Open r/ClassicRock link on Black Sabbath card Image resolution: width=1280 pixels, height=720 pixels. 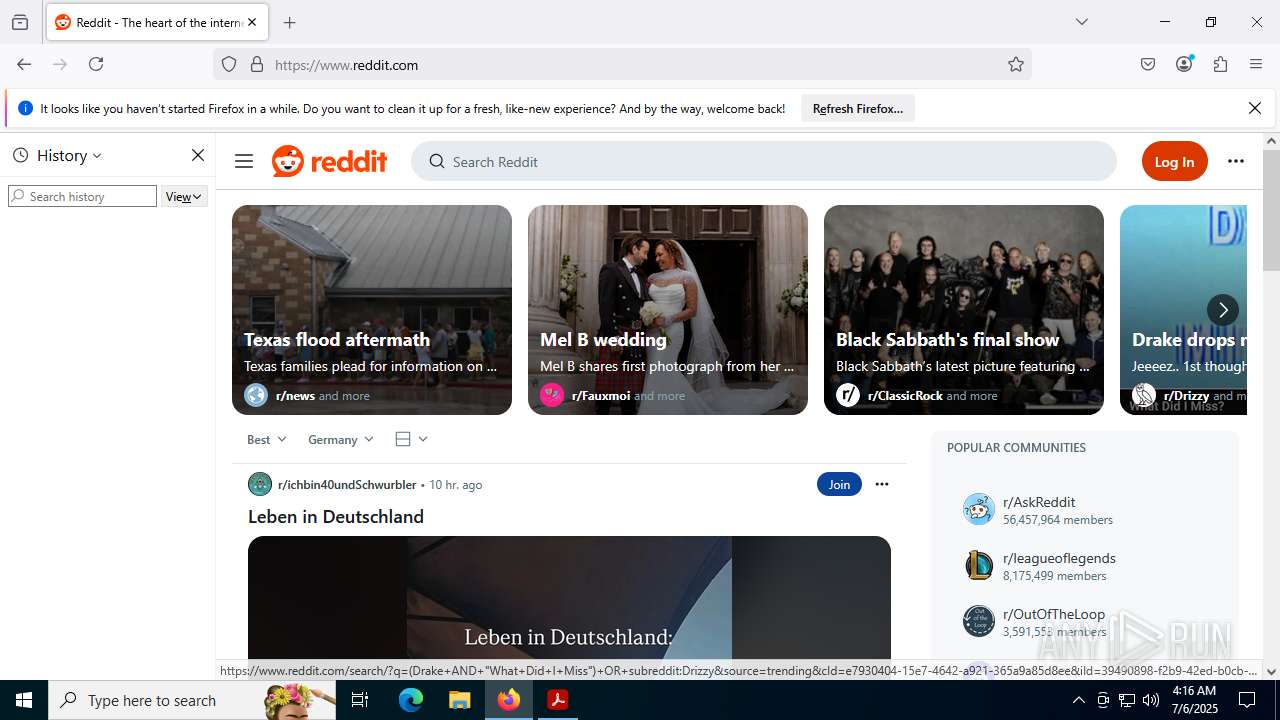tap(905, 396)
